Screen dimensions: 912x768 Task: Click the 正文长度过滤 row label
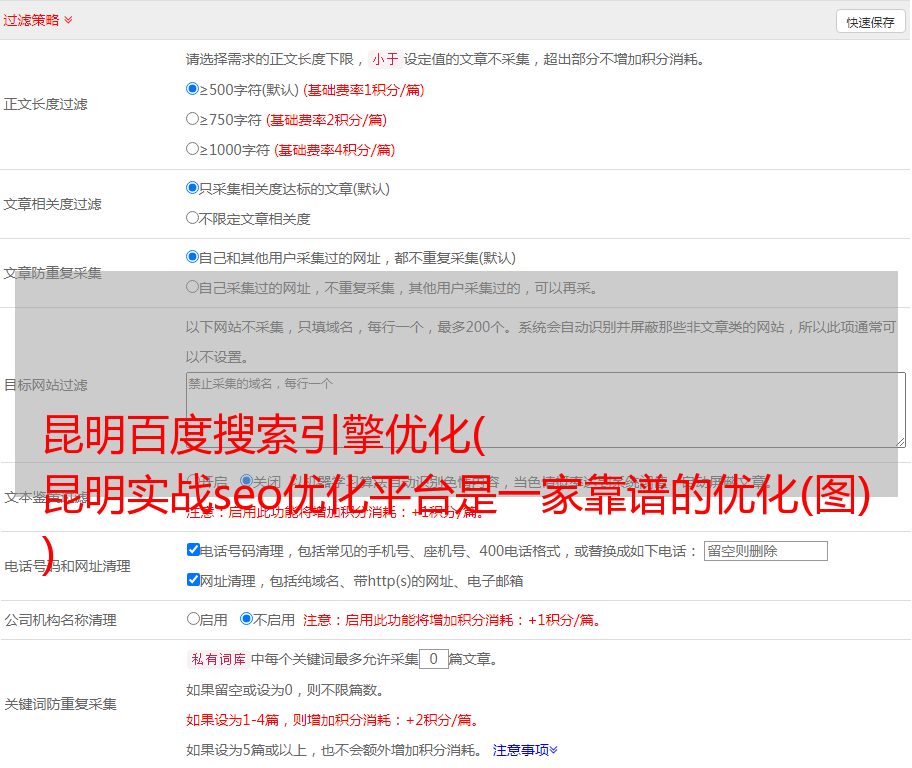coord(46,104)
